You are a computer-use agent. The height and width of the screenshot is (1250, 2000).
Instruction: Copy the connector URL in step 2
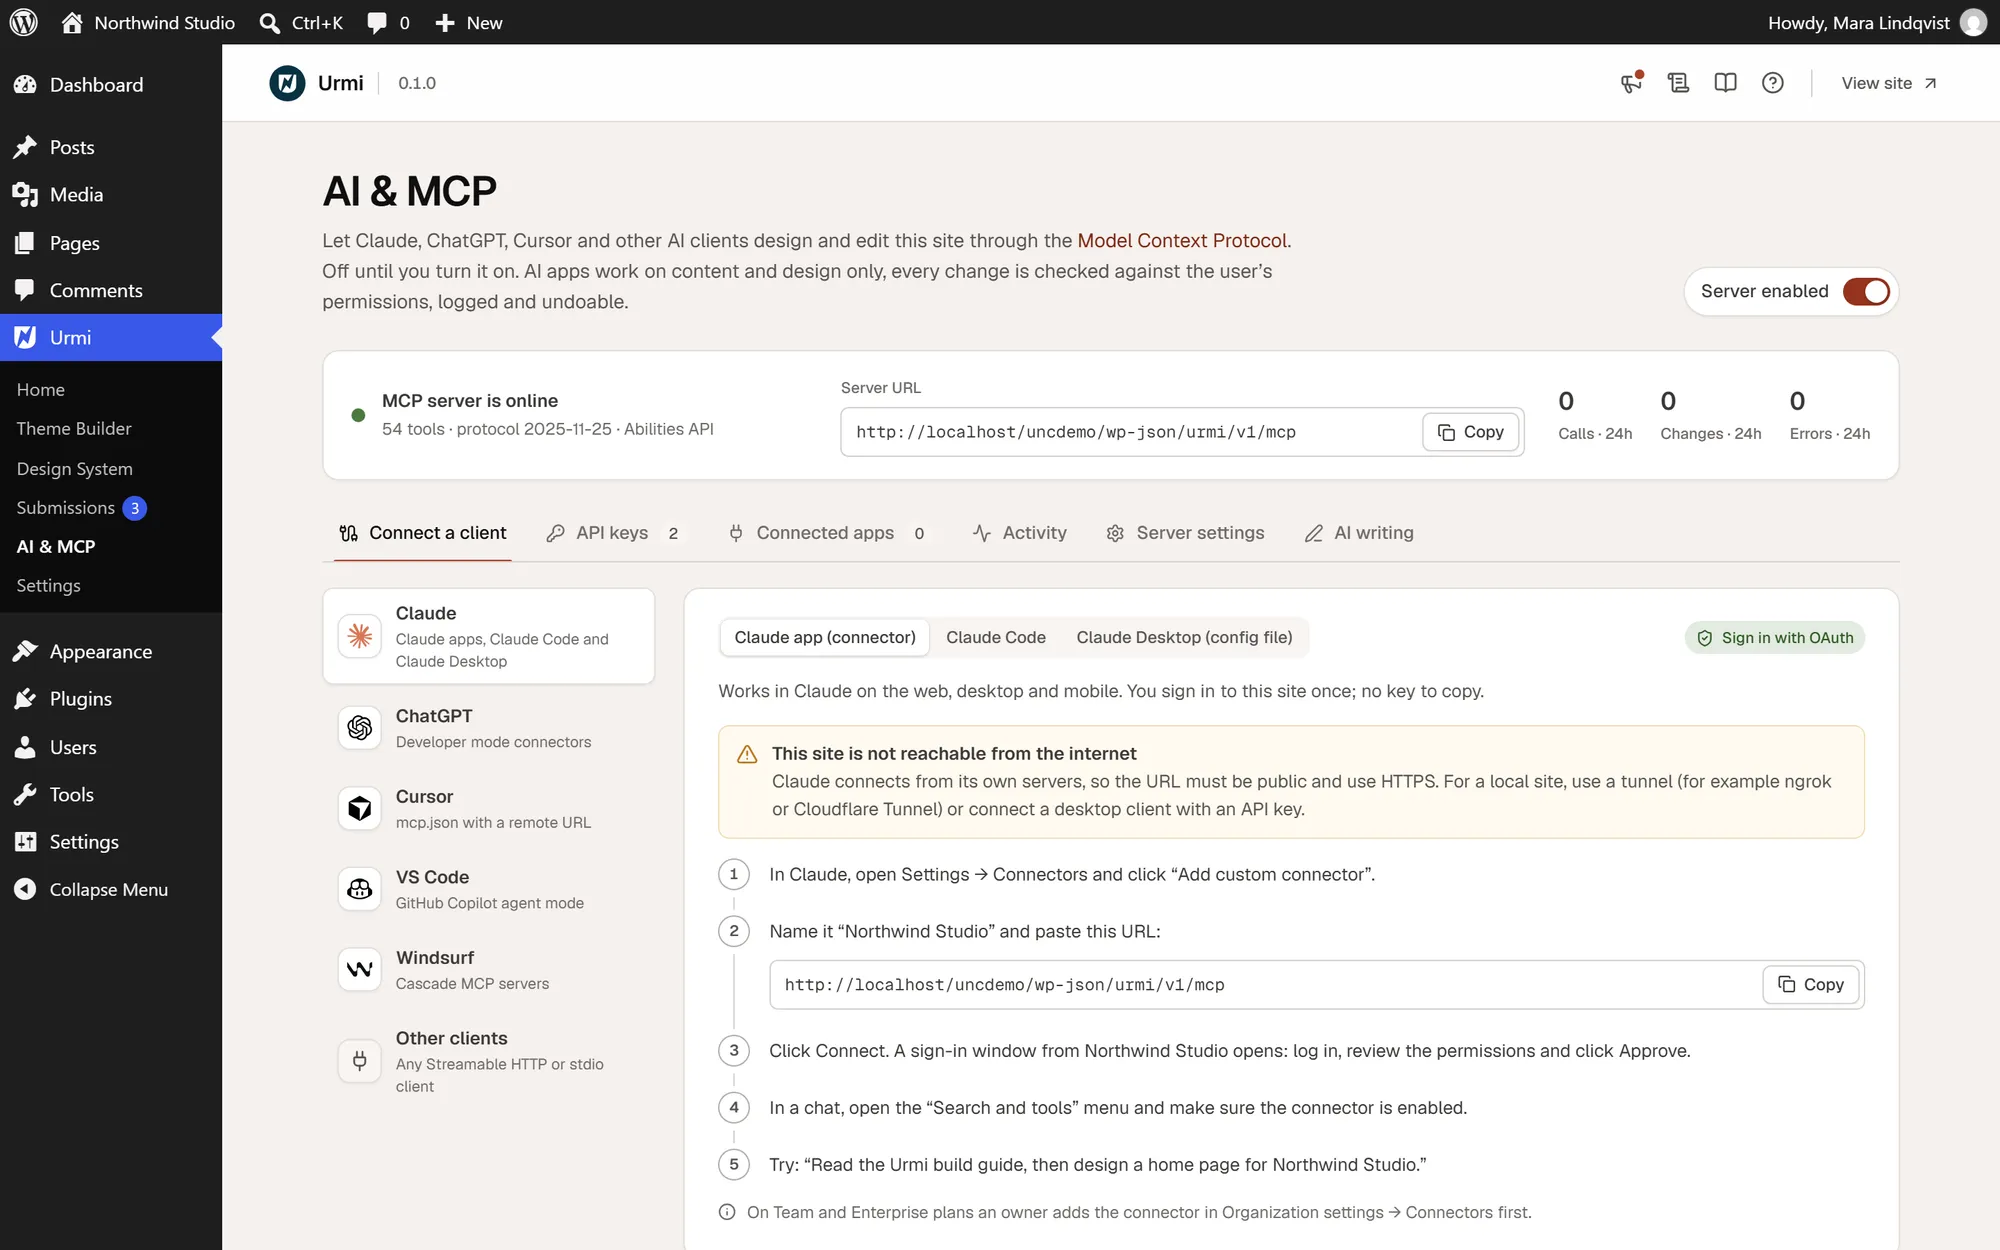pyautogui.click(x=1811, y=985)
